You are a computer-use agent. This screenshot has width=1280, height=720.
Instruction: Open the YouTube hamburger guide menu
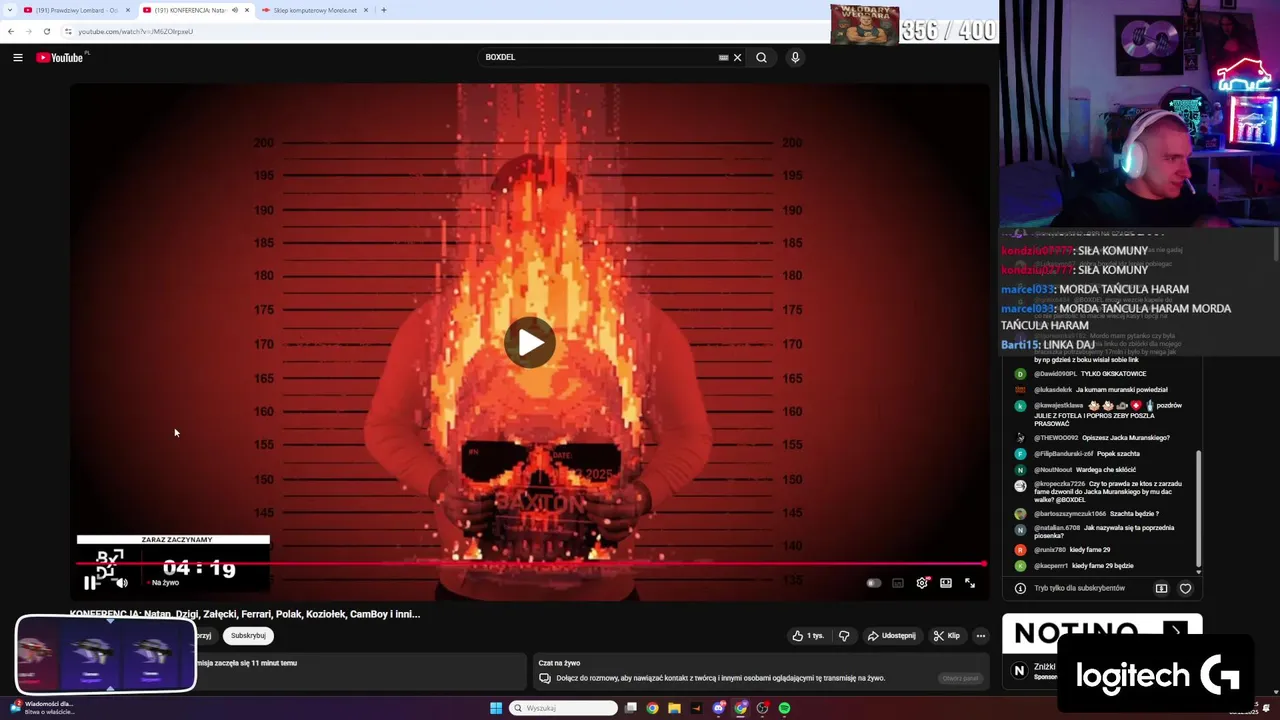point(17,57)
